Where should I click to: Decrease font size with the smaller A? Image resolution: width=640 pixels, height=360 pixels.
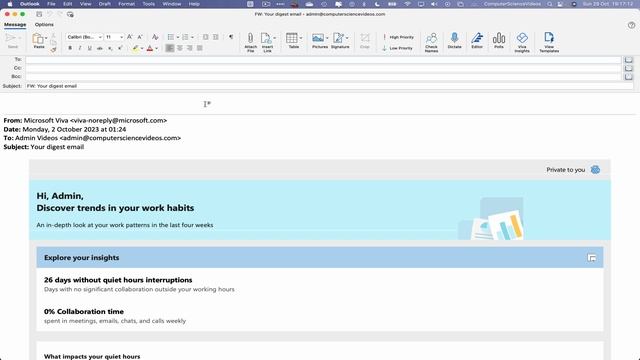coord(140,37)
